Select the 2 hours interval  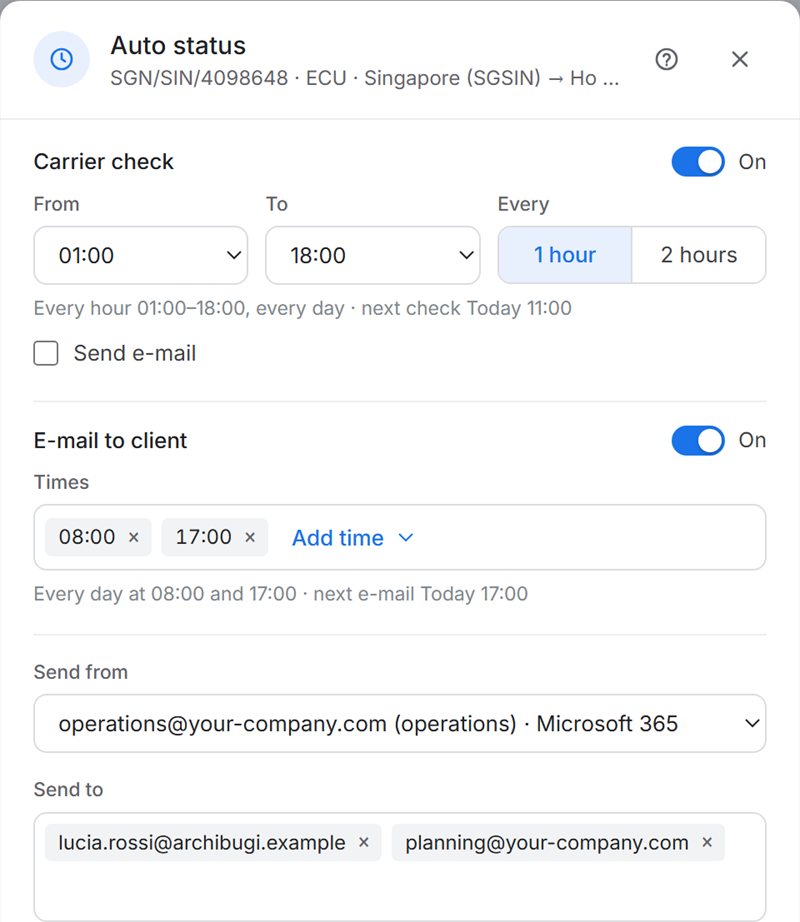tap(699, 255)
